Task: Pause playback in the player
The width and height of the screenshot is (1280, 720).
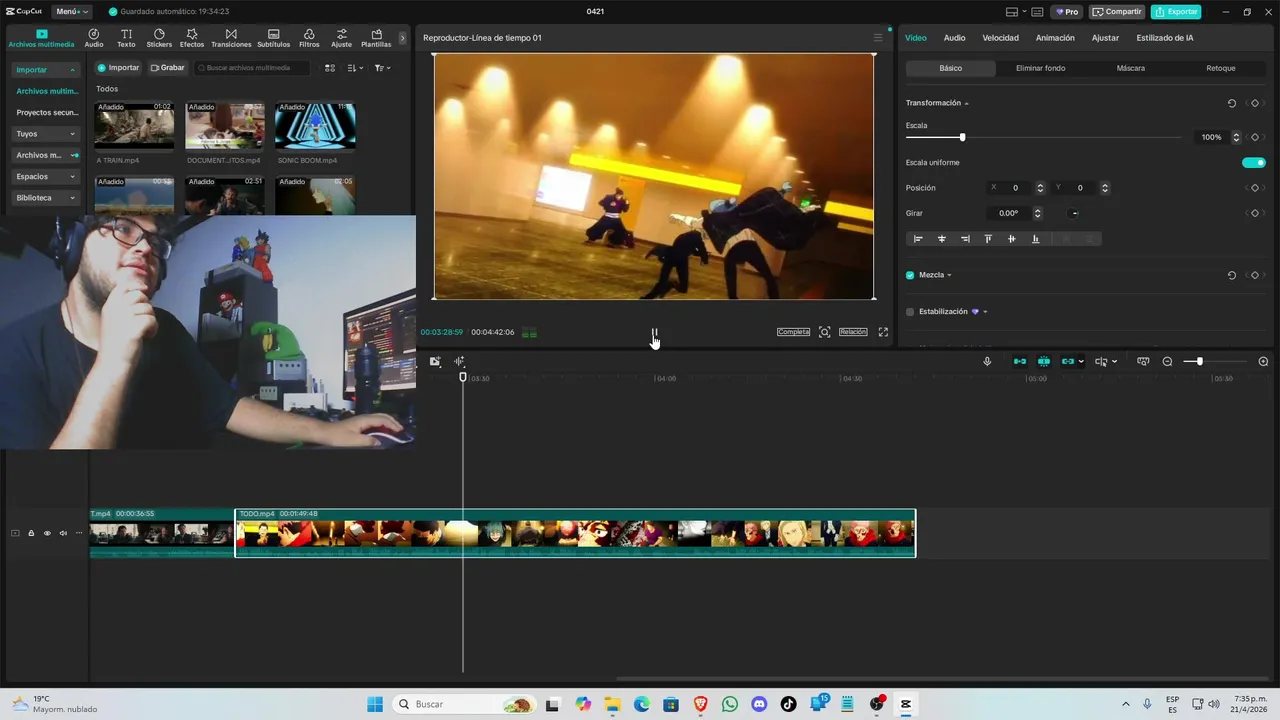Action: [654, 332]
